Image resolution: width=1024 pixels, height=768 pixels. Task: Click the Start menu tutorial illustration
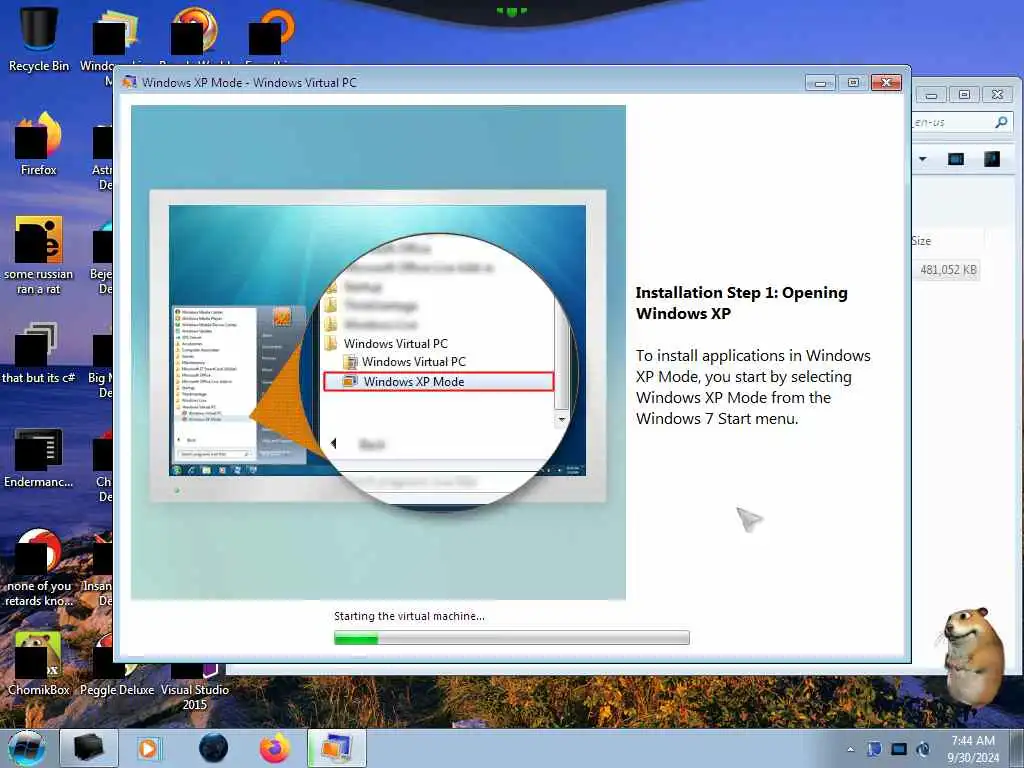pyautogui.click(x=378, y=352)
